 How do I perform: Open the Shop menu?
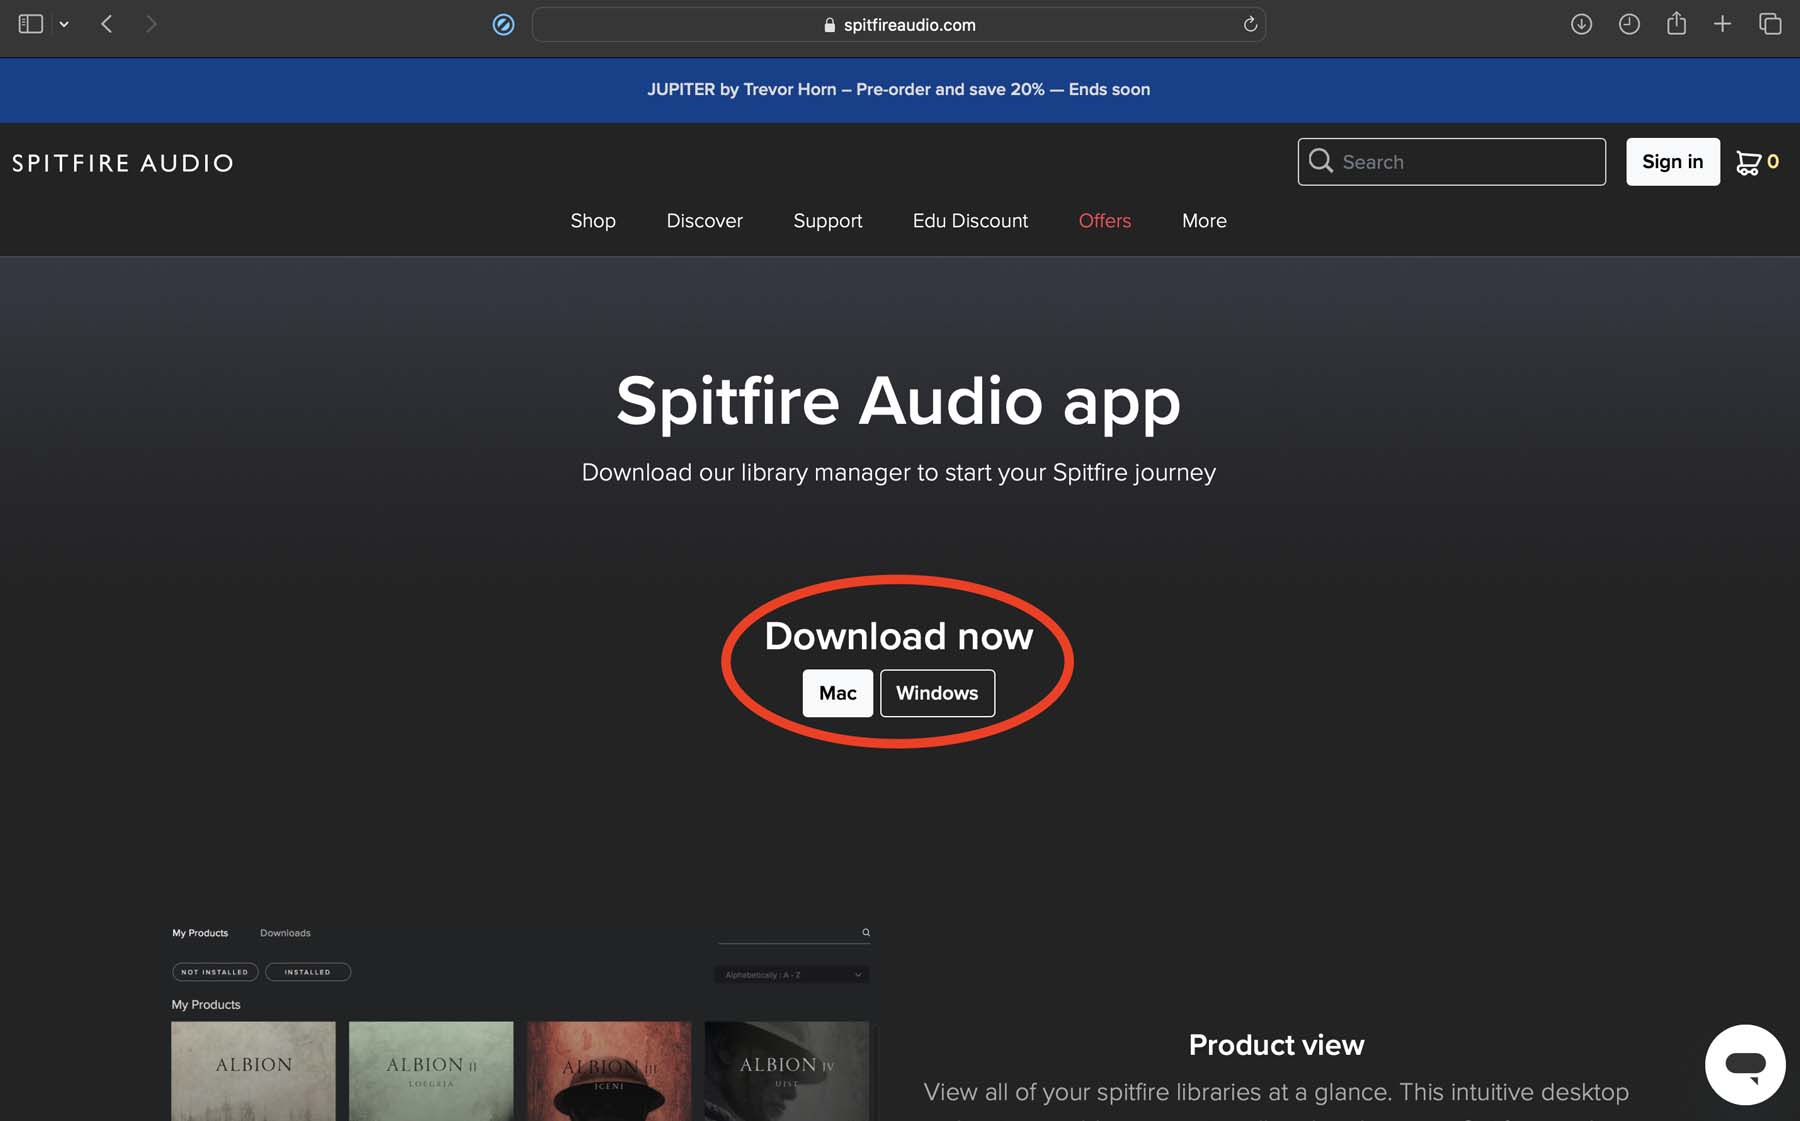[593, 221]
